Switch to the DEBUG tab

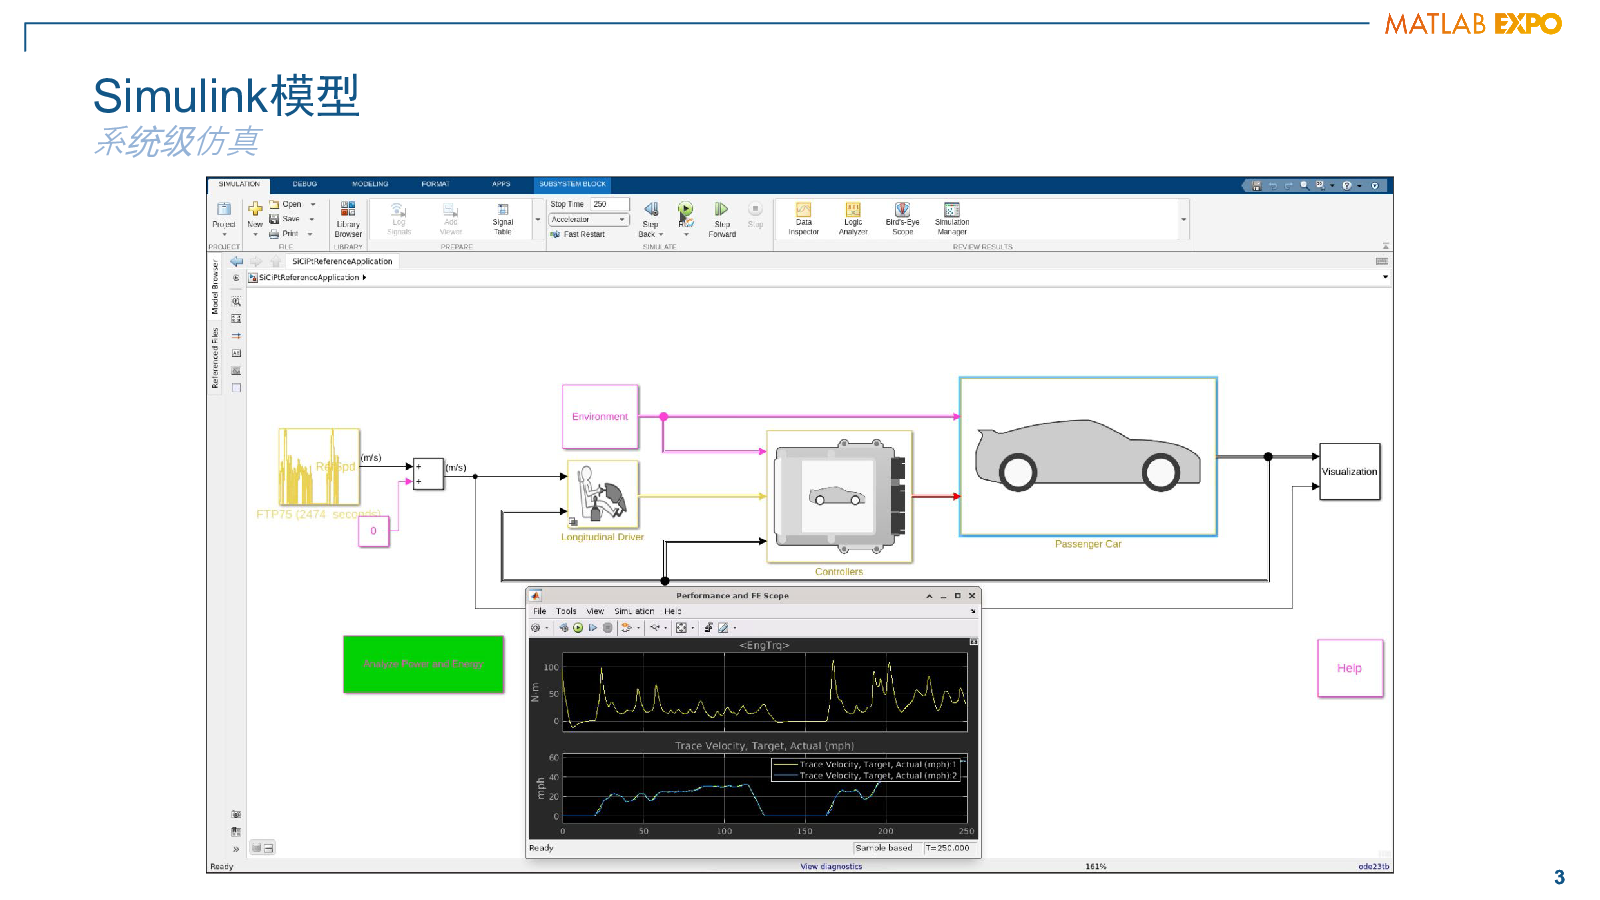(305, 184)
